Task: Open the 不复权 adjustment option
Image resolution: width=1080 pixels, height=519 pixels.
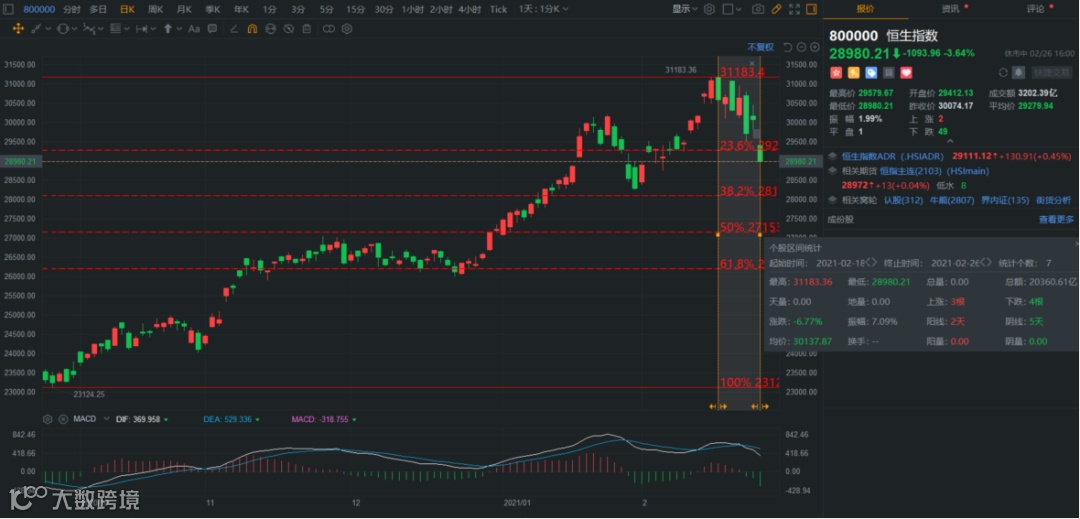Action: click(x=760, y=47)
